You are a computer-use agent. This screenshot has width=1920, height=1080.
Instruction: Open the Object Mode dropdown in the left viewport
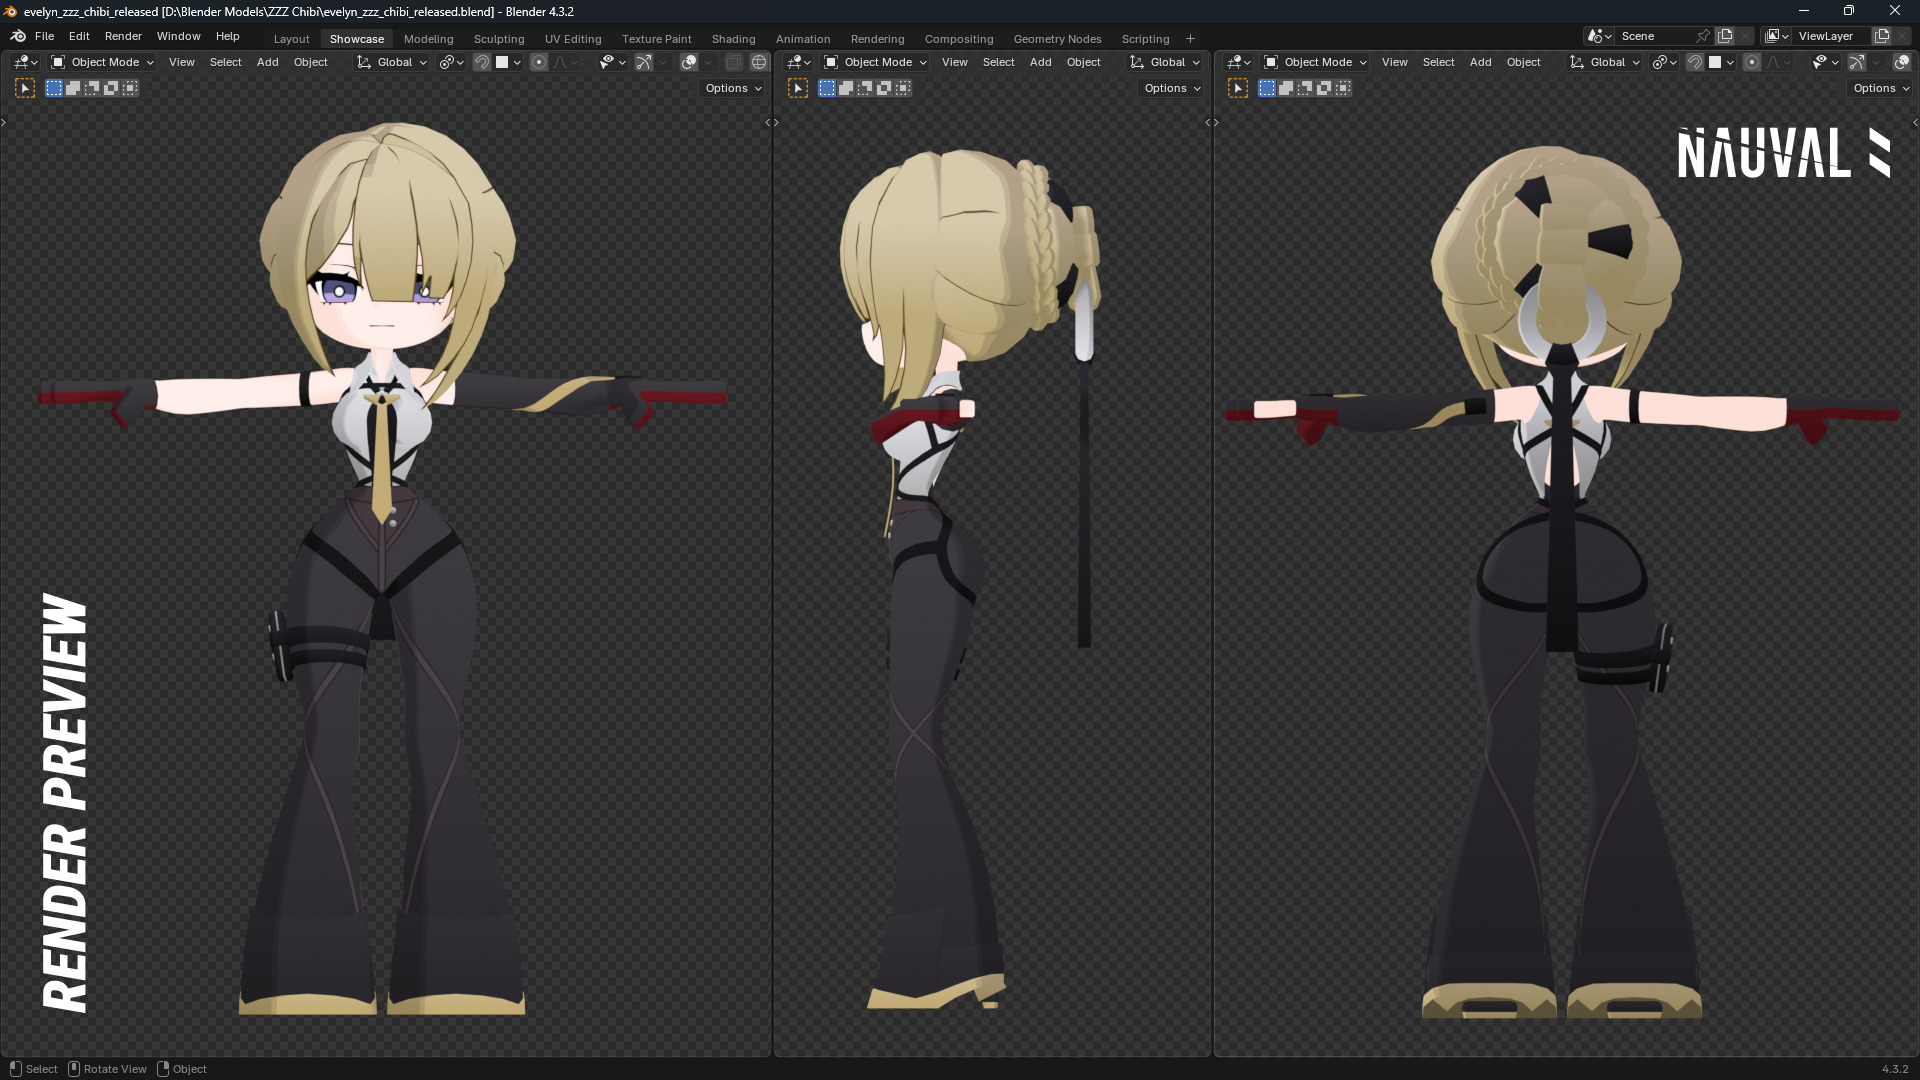pyautogui.click(x=102, y=62)
